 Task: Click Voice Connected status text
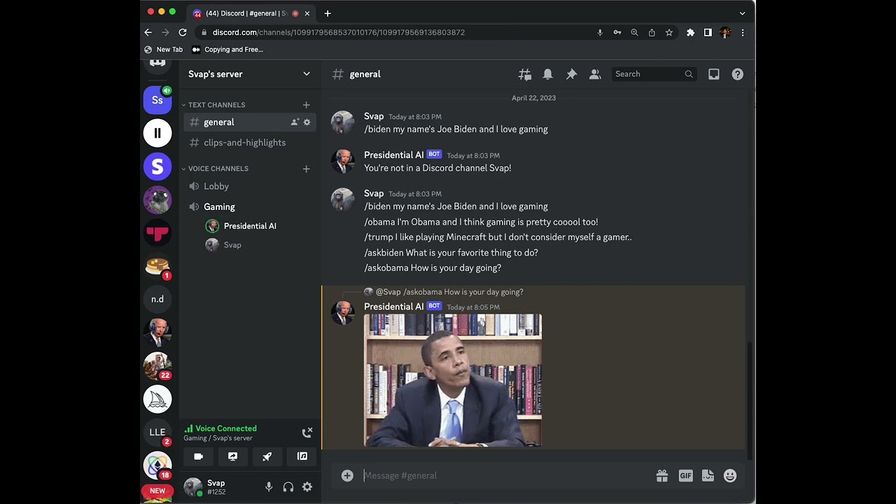tap(226, 429)
